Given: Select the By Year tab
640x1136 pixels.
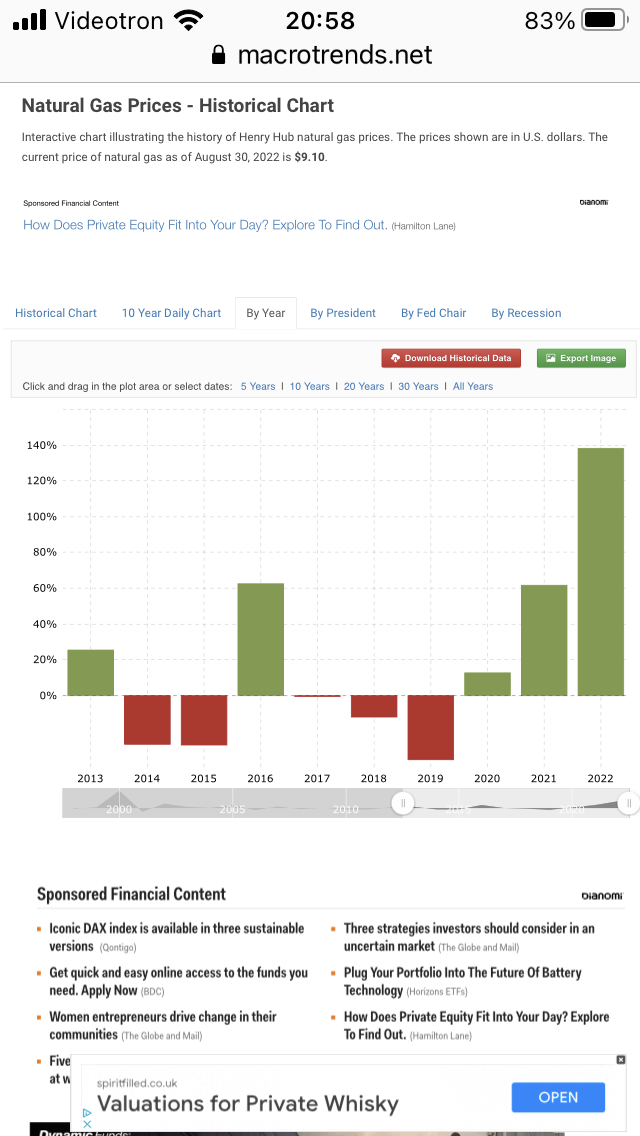Looking at the screenshot, I should coord(265,313).
